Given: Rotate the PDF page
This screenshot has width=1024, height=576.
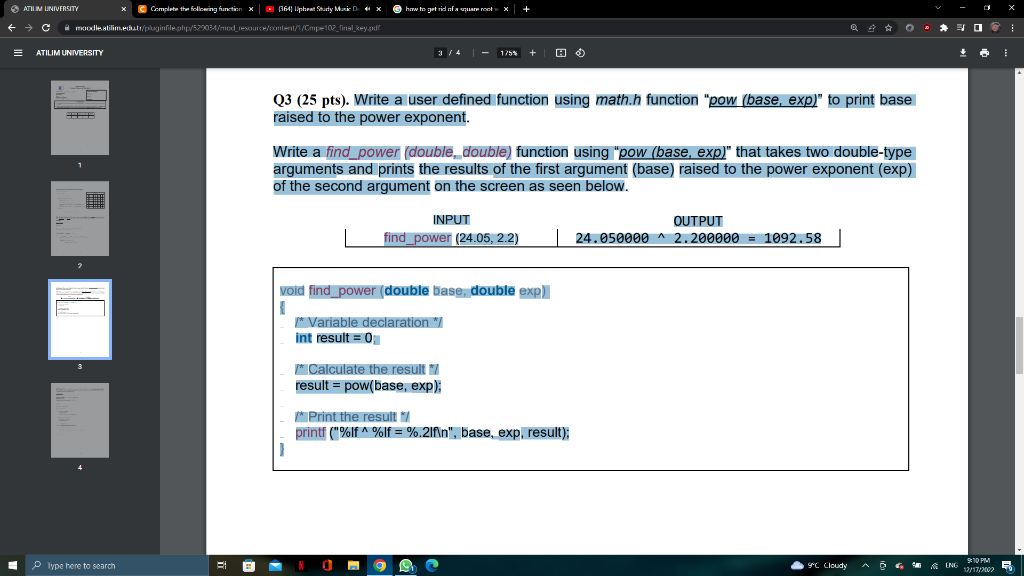Looking at the screenshot, I should coord(581,55).
